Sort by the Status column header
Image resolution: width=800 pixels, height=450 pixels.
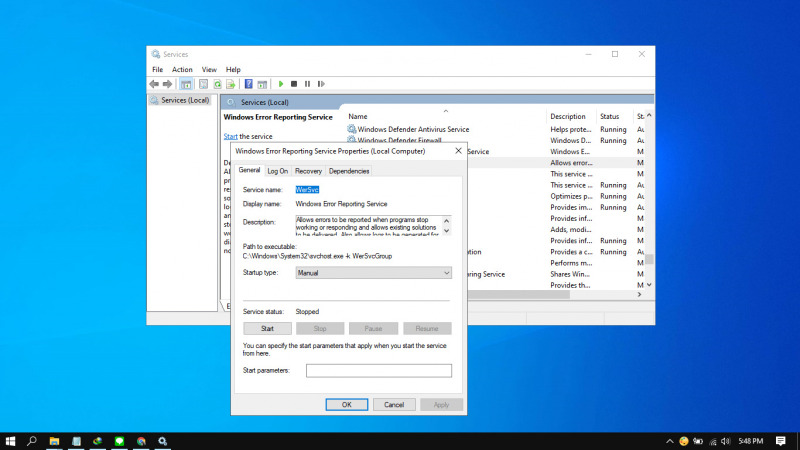point(609,116)
